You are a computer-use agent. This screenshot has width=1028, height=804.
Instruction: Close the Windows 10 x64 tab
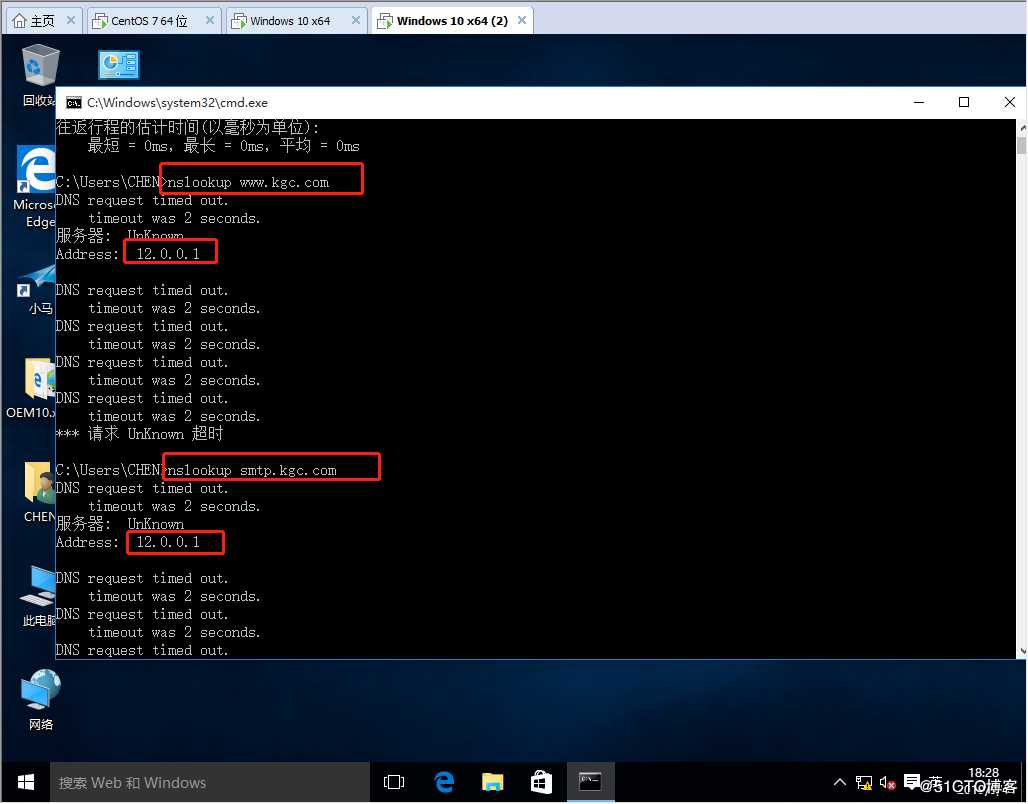click(x=356, y=20)
